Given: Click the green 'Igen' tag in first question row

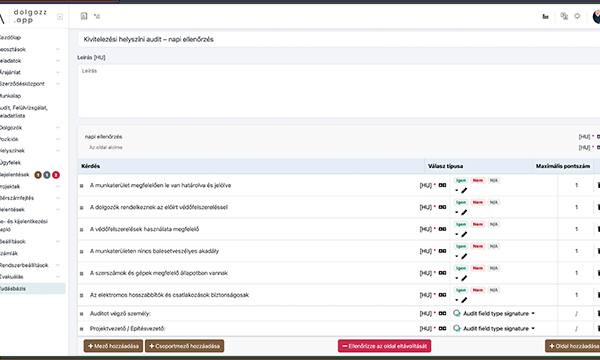Looking at the screenshot, I should click(461, 180).
